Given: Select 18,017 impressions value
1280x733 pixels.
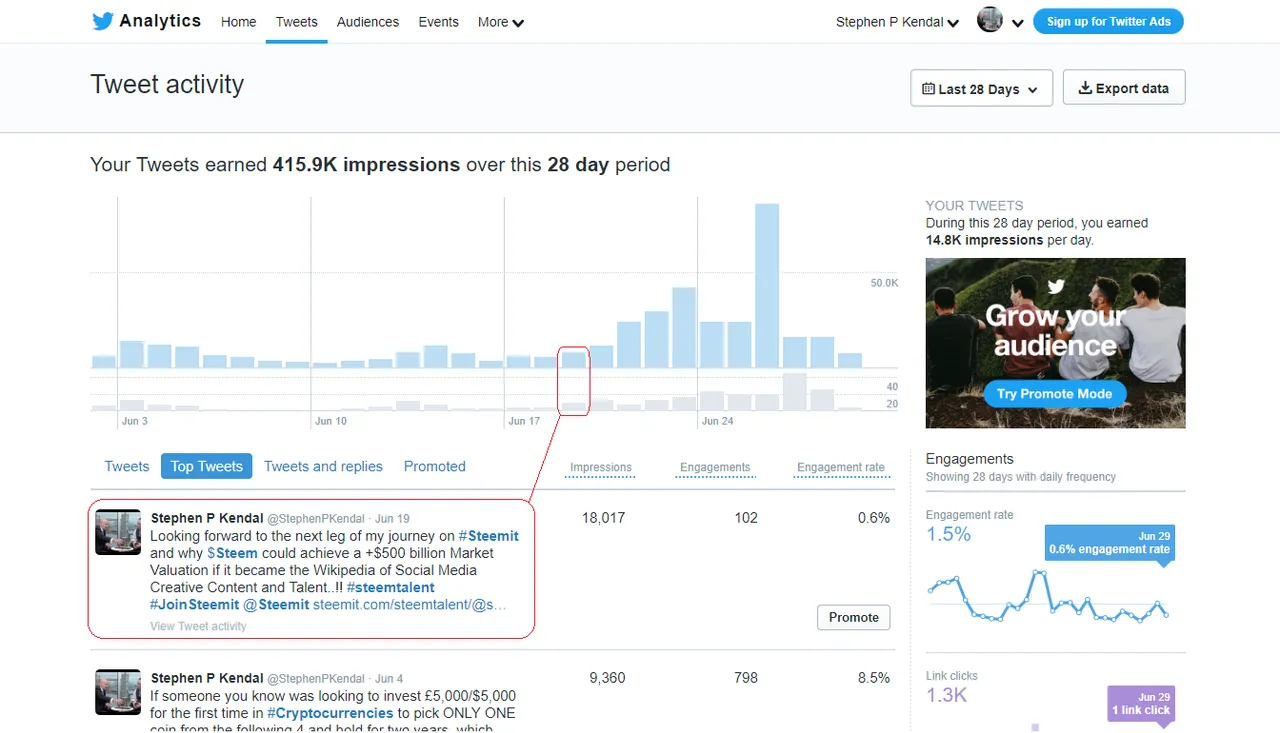Looking at the screenshot, I should coord(603,518).
